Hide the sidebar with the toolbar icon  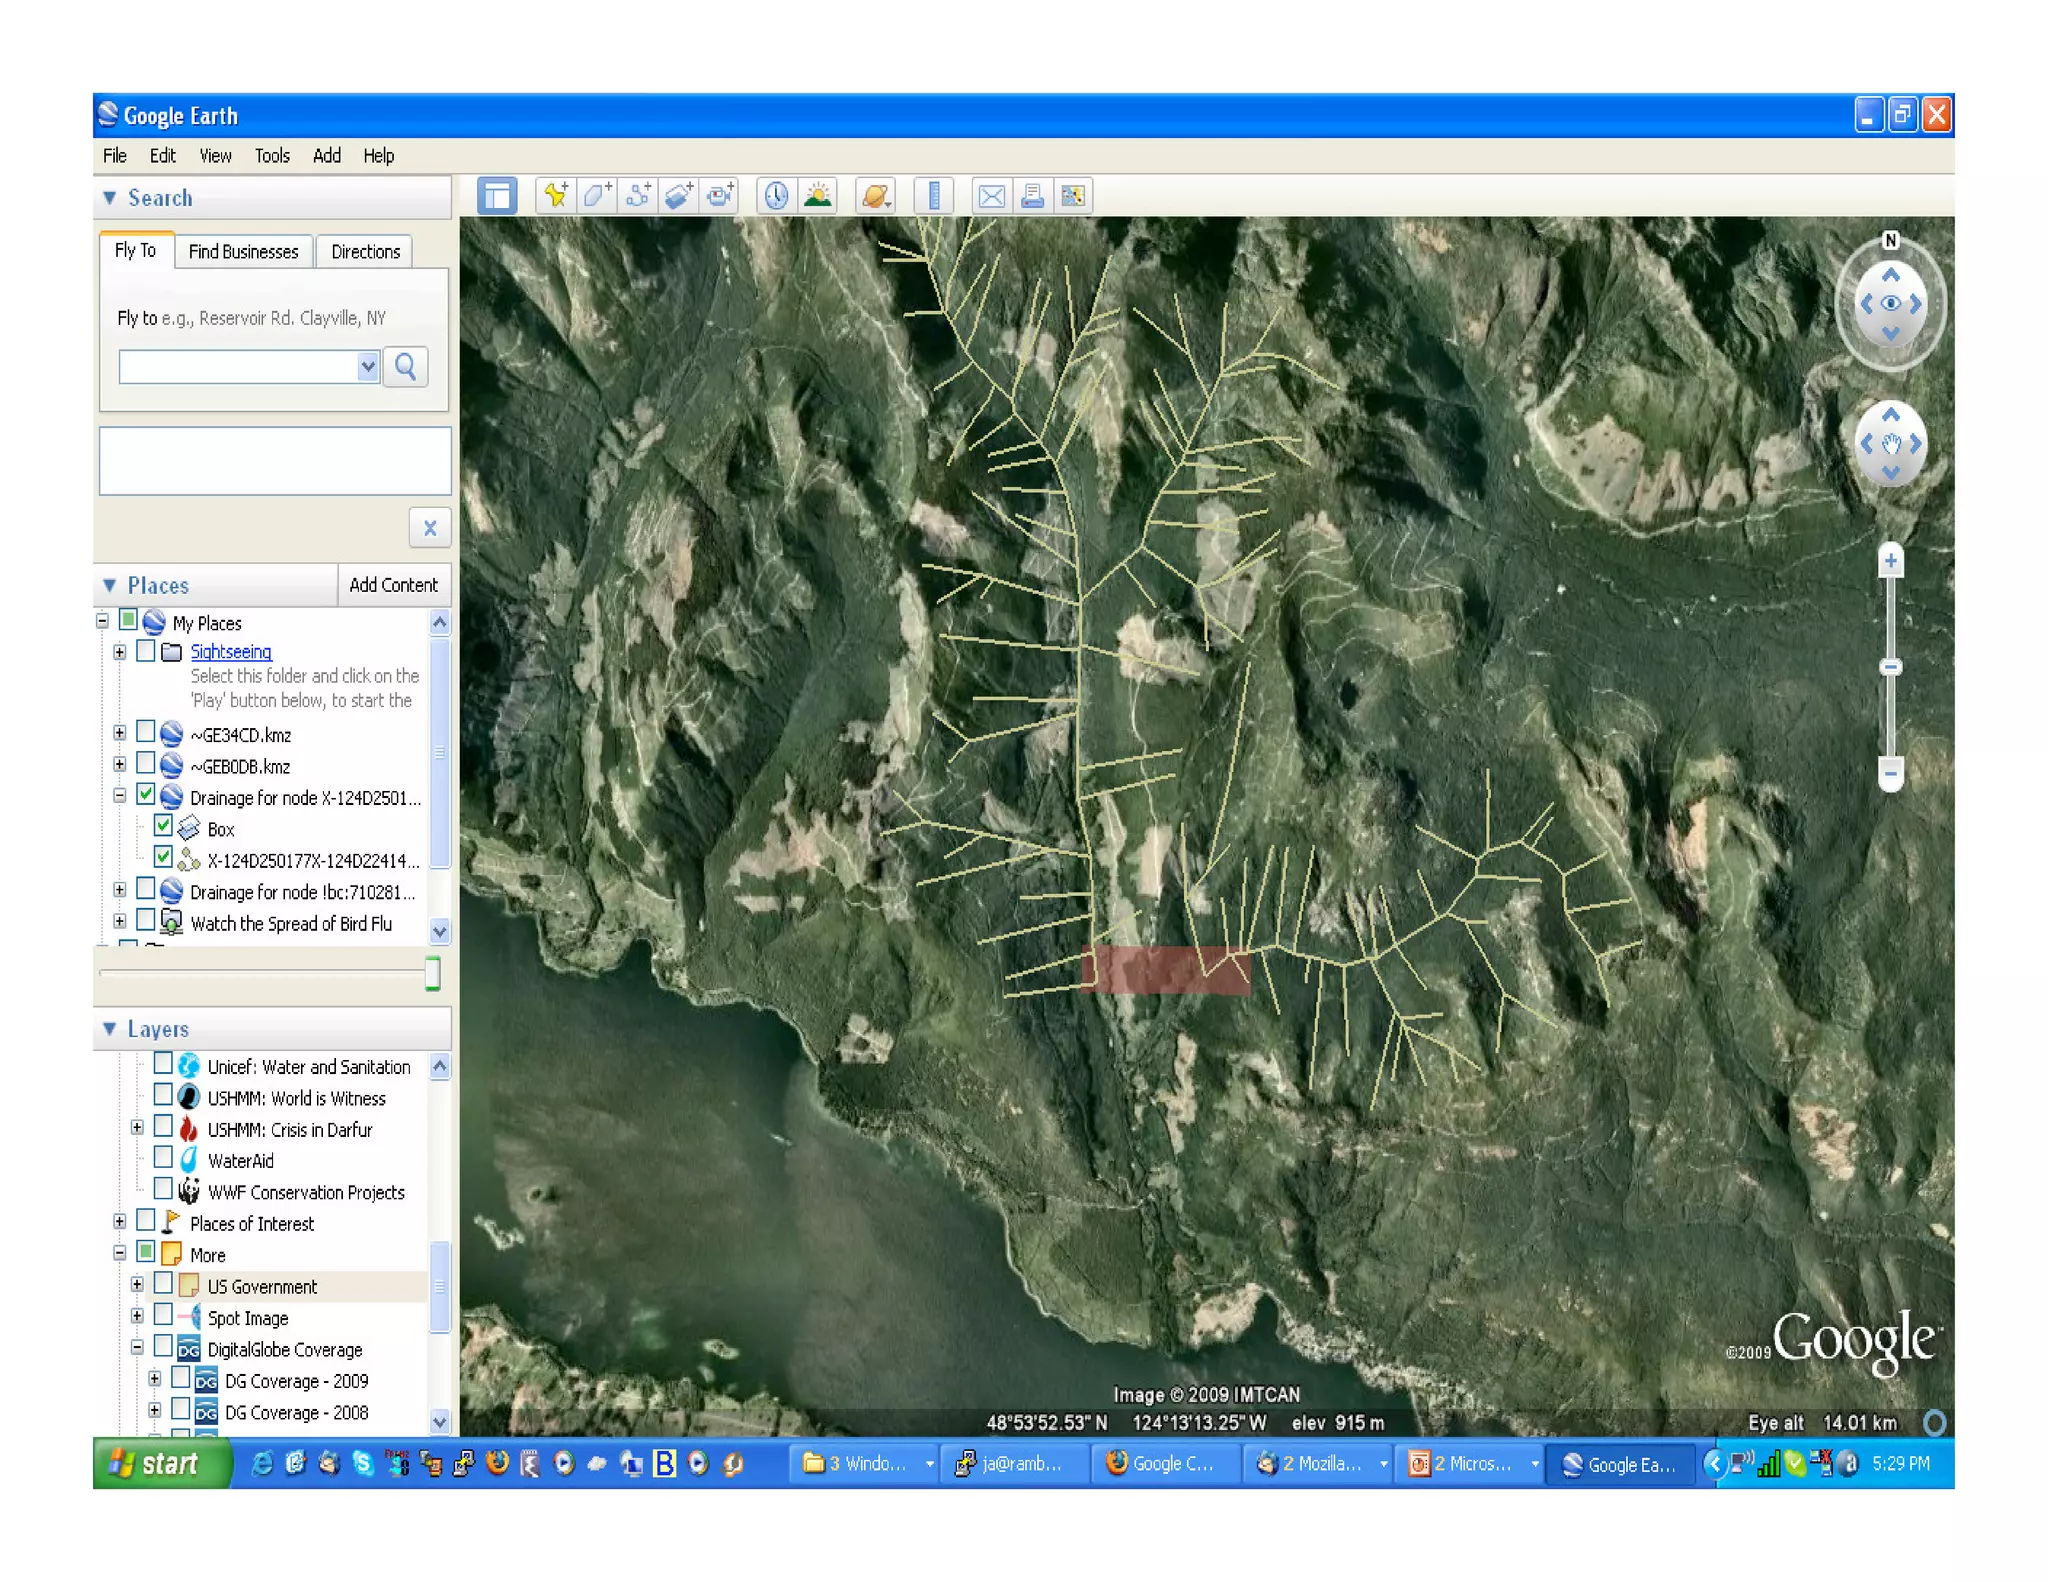tap(497, 196)
